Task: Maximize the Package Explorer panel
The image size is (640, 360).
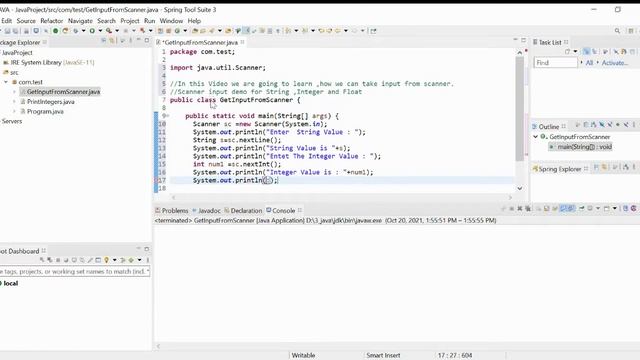Action: pyautogui.click(x=147, y=40)
